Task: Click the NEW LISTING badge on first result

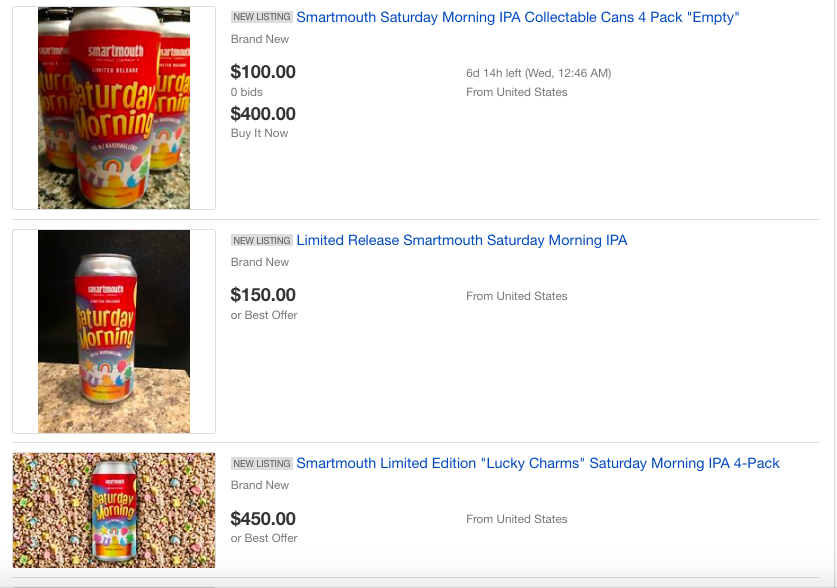Action: click(262, 17)
